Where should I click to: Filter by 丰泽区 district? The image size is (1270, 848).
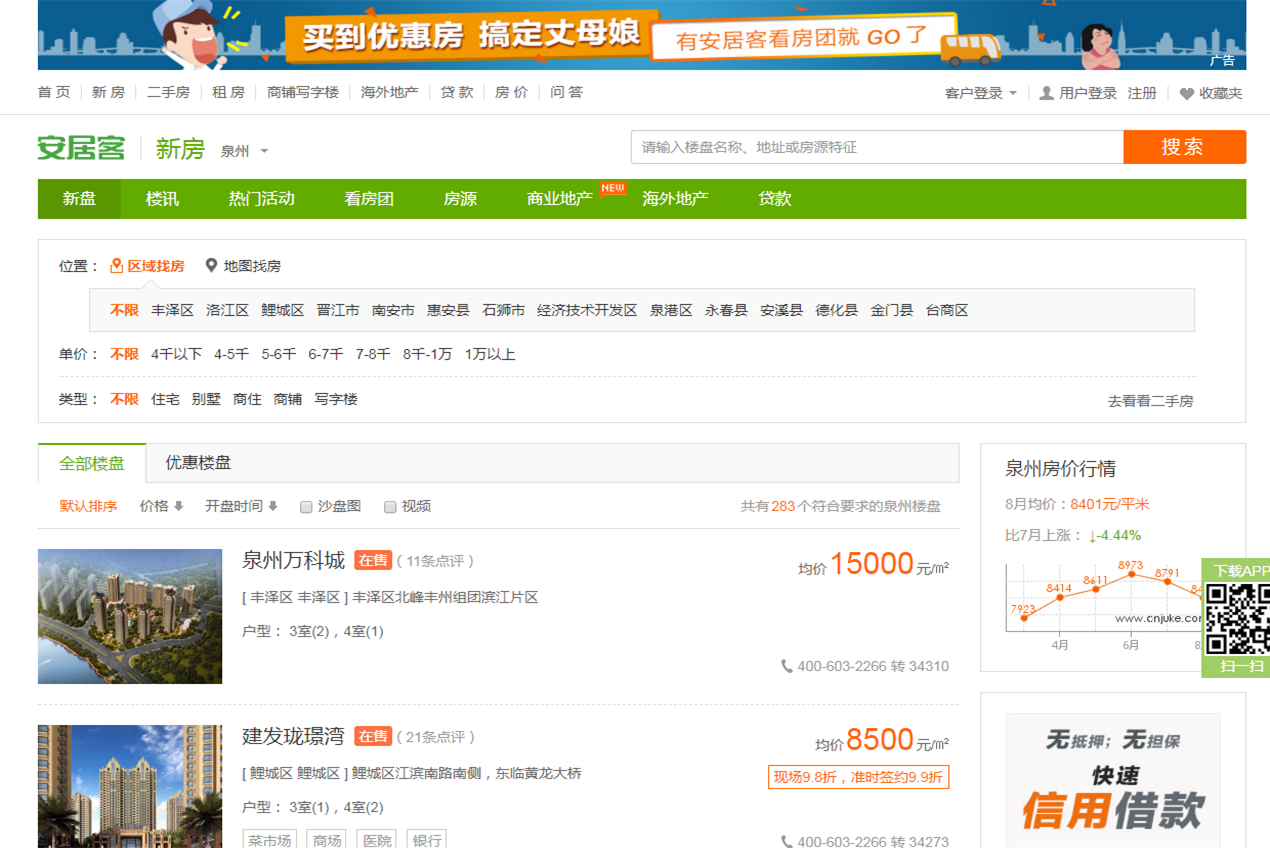172,310
